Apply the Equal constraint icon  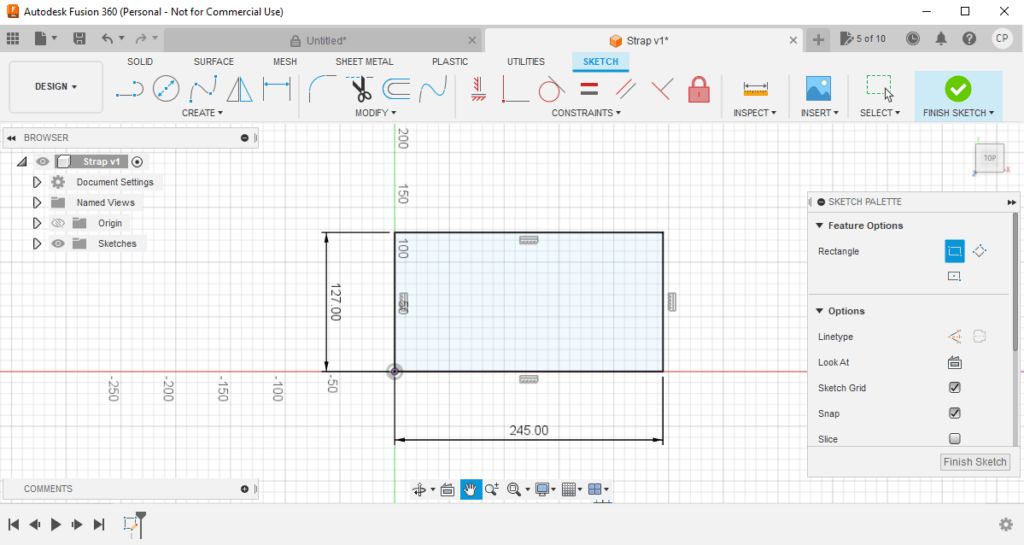pyautogui.click(x=589, y=90)
